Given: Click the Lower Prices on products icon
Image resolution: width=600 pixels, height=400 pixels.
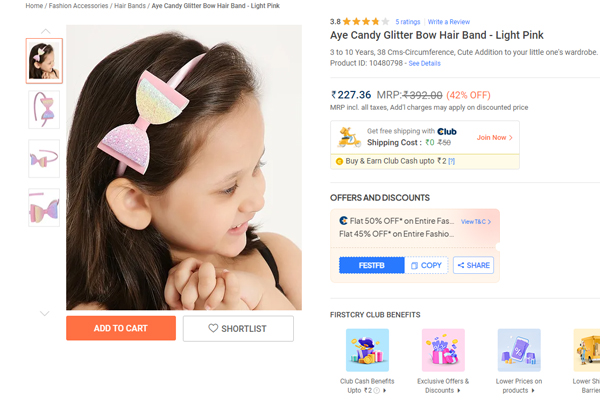Looking at the screenshot, I should click(519, 350).
